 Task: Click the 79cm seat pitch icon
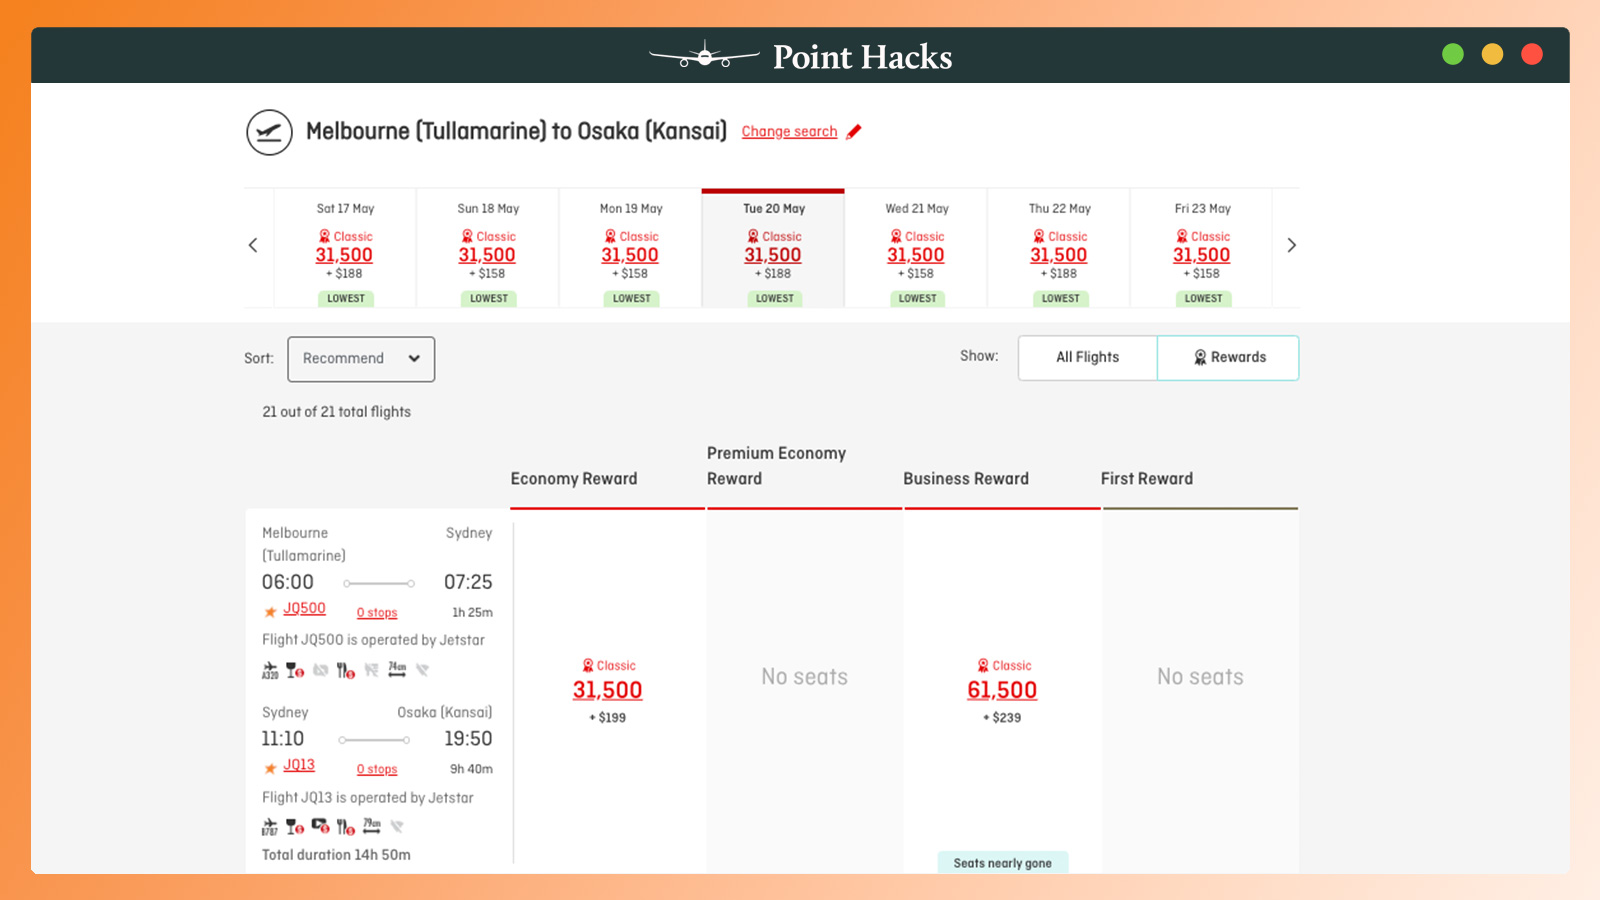click(x=371, y=826)
